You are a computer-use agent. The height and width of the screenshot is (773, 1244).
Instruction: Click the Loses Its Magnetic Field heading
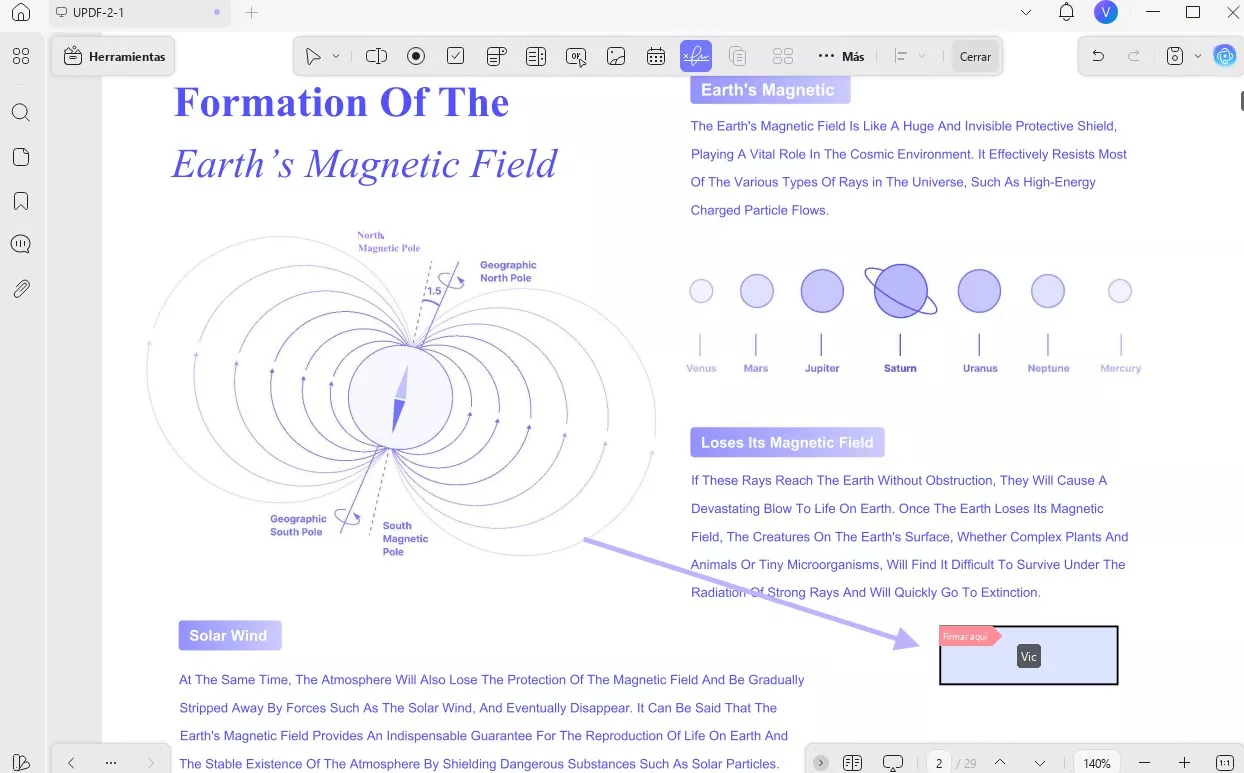[x=787, y=442]
